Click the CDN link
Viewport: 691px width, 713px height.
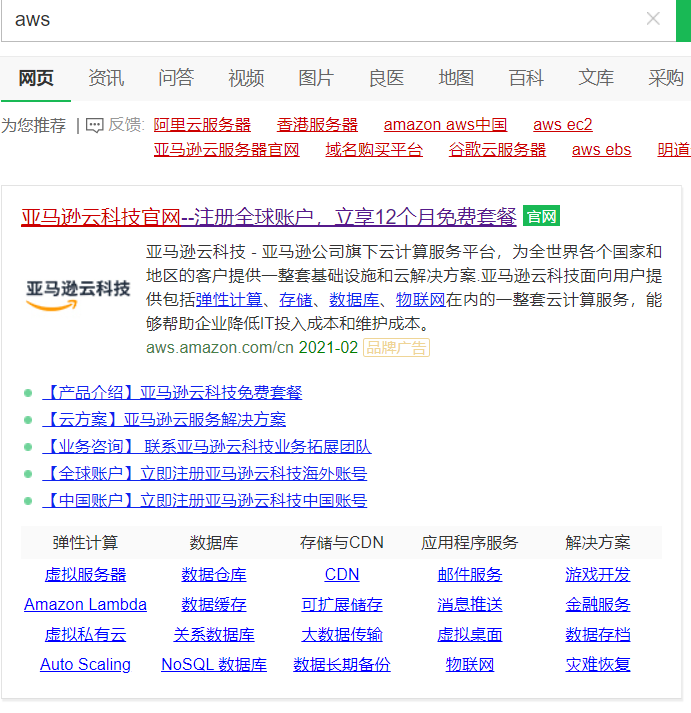pos(342,575)
